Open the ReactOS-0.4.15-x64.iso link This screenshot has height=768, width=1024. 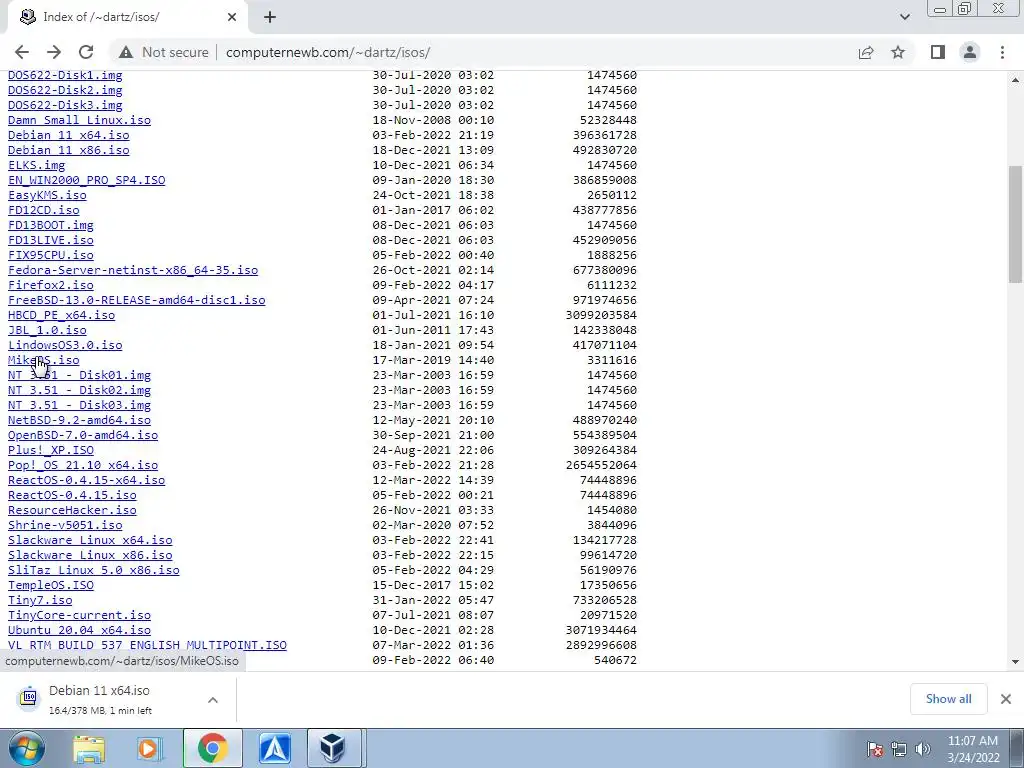click(86, 481)
